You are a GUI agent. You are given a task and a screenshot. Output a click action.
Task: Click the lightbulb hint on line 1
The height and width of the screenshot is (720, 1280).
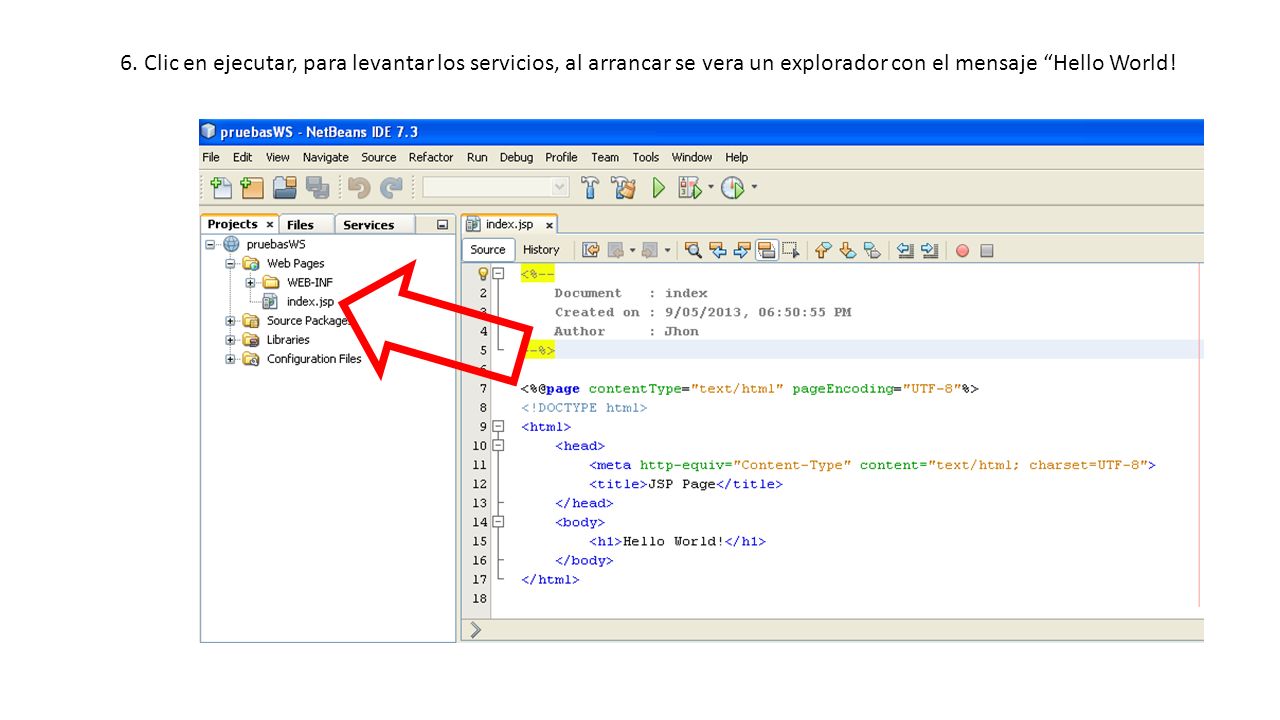point(482,273)
